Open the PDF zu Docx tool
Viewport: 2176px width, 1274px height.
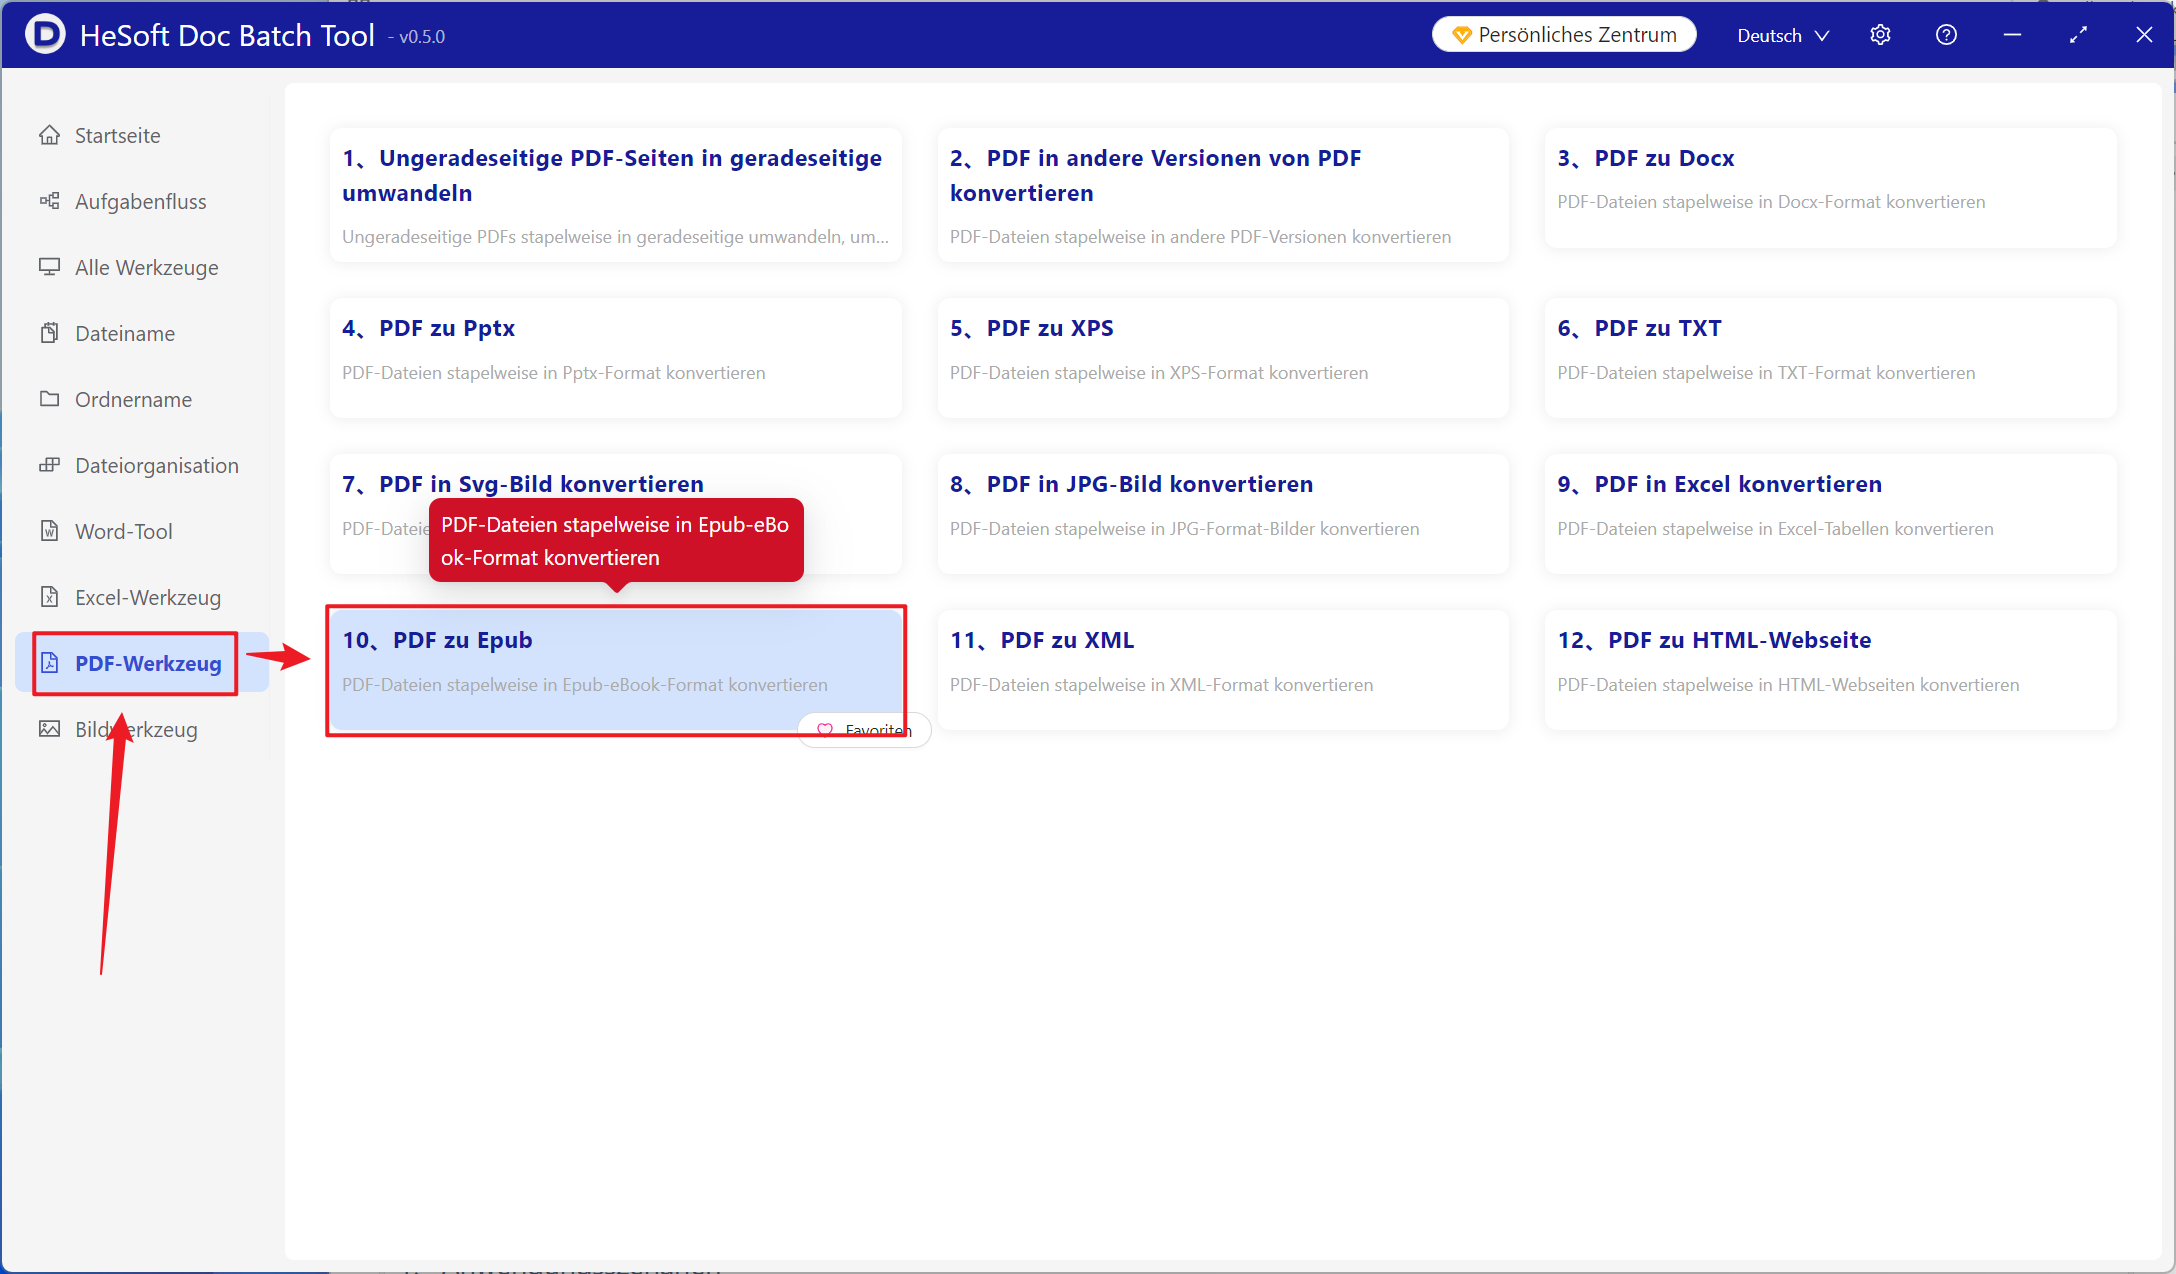click(x=1830, y=188)
